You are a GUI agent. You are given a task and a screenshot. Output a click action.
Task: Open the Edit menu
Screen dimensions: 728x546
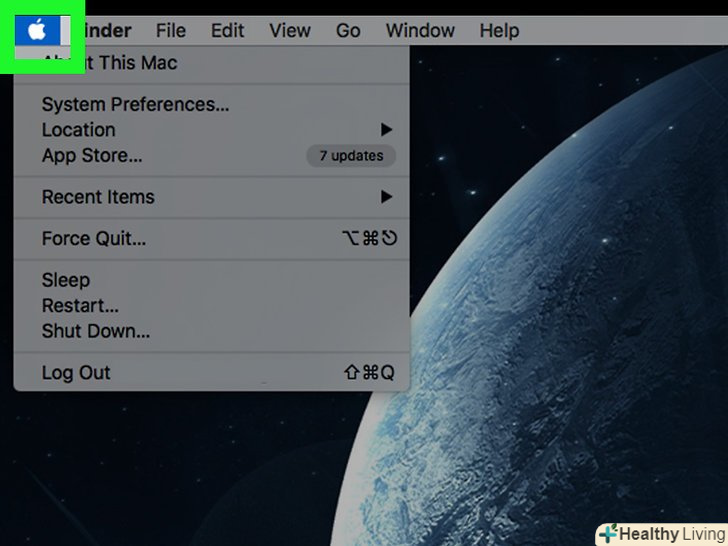[227, 31]
